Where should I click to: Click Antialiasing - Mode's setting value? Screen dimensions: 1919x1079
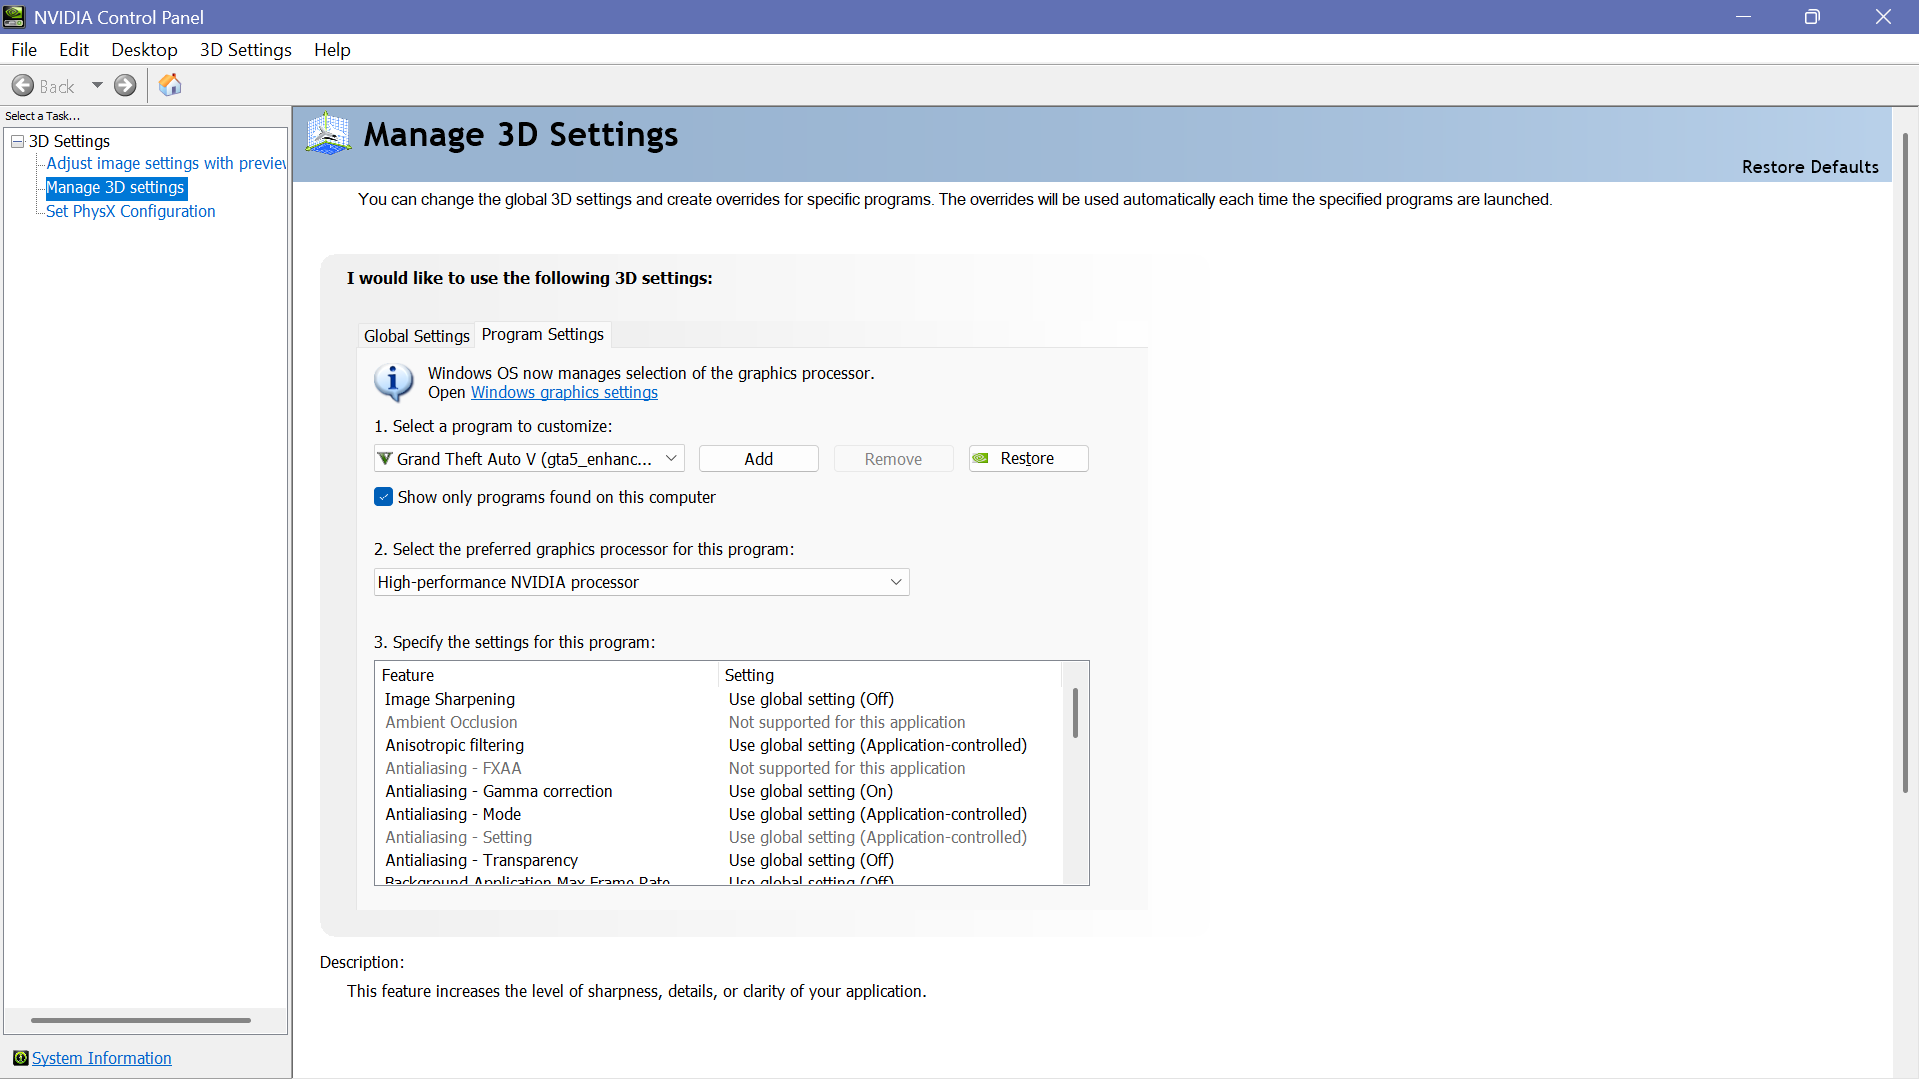point(877,814)
